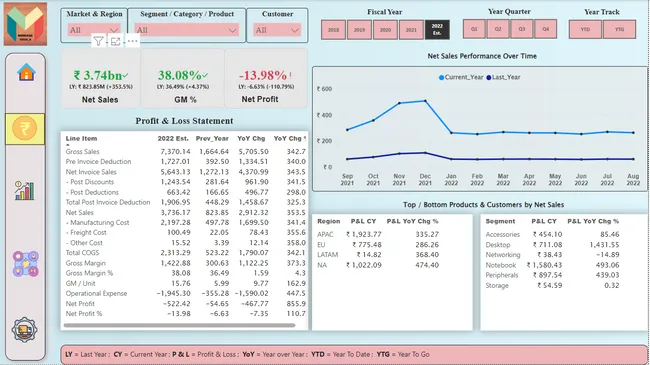Screen dimensions: 650x365
Task: Filter by quarter Q1
Action: 474,29
